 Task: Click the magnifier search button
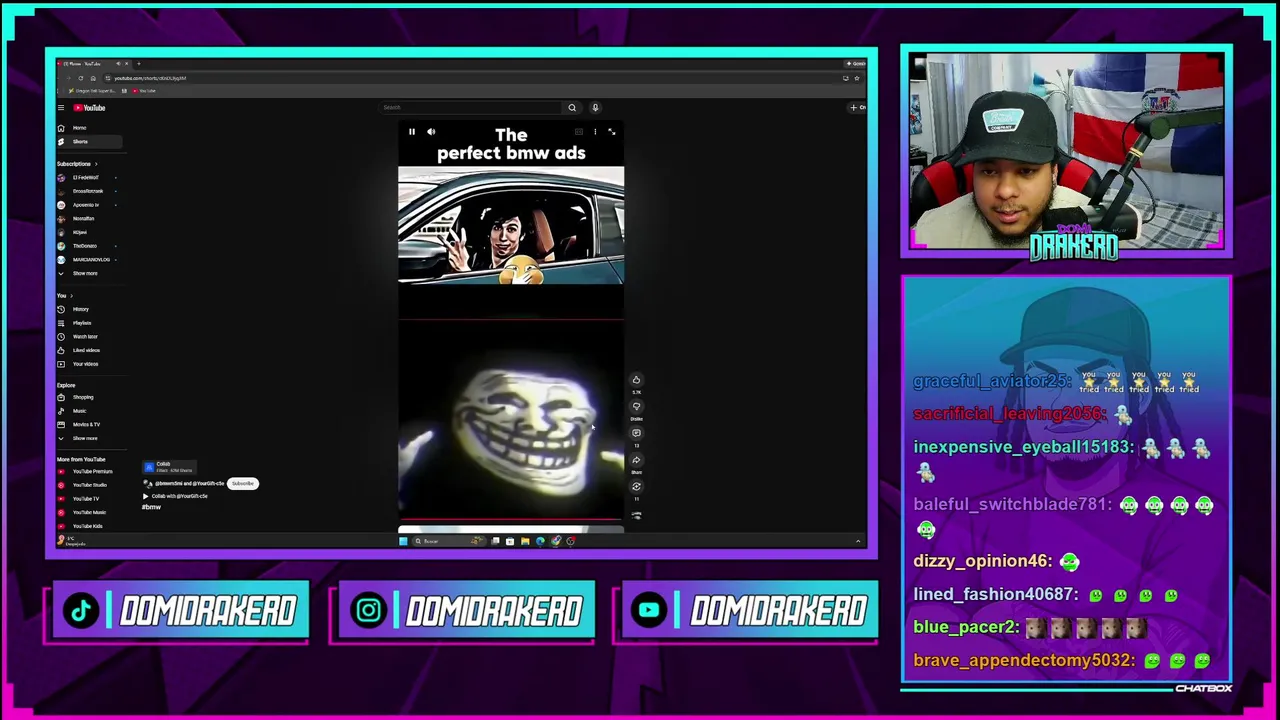(572, 108)
